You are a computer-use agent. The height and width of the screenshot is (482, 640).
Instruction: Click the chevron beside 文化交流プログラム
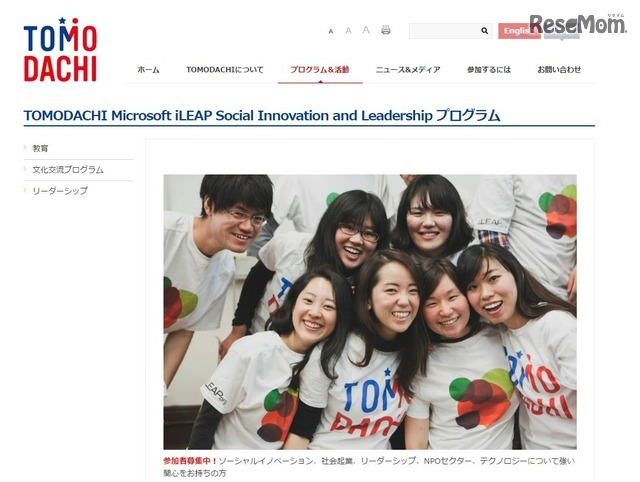click(x=25, y=169)
